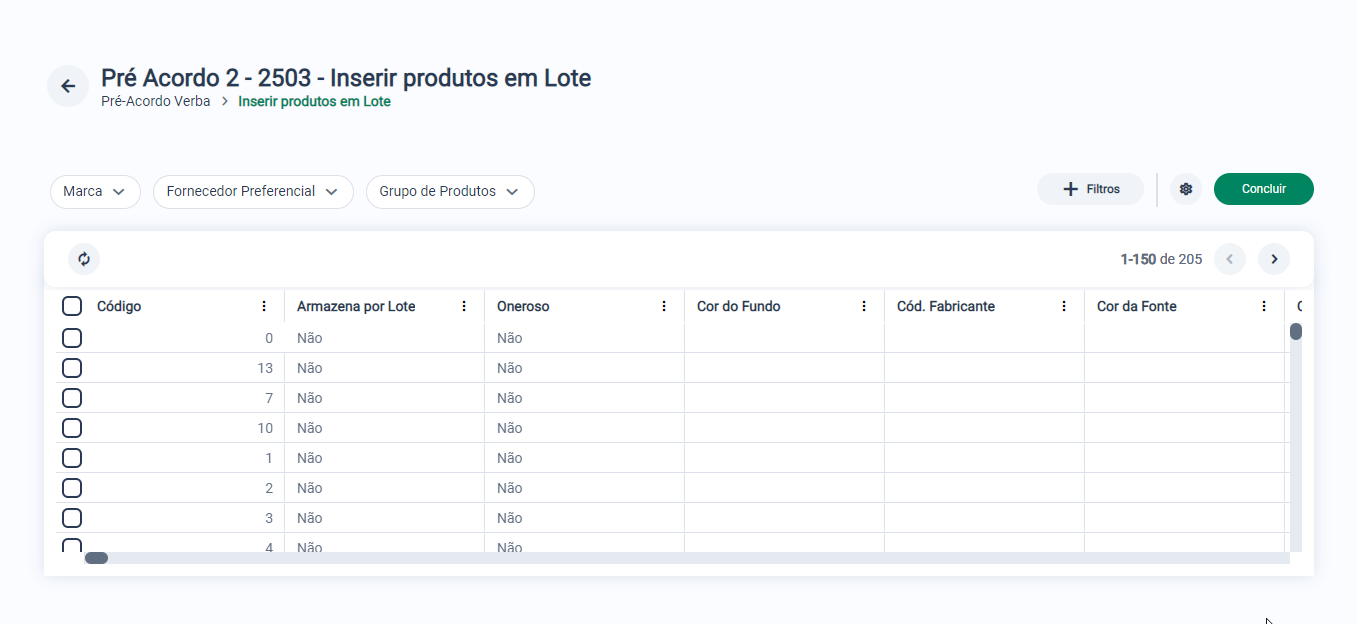Image resolution: width=1357 pixels, height=624 pixels.
Task: Go to previous page of results
Action: click(x=1230, y=259)
